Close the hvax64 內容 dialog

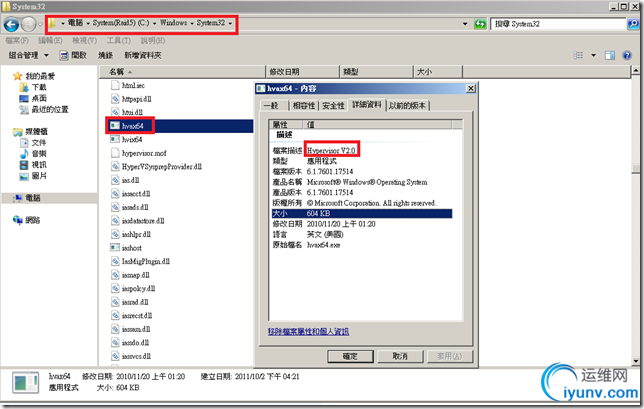tap(471, 88)
